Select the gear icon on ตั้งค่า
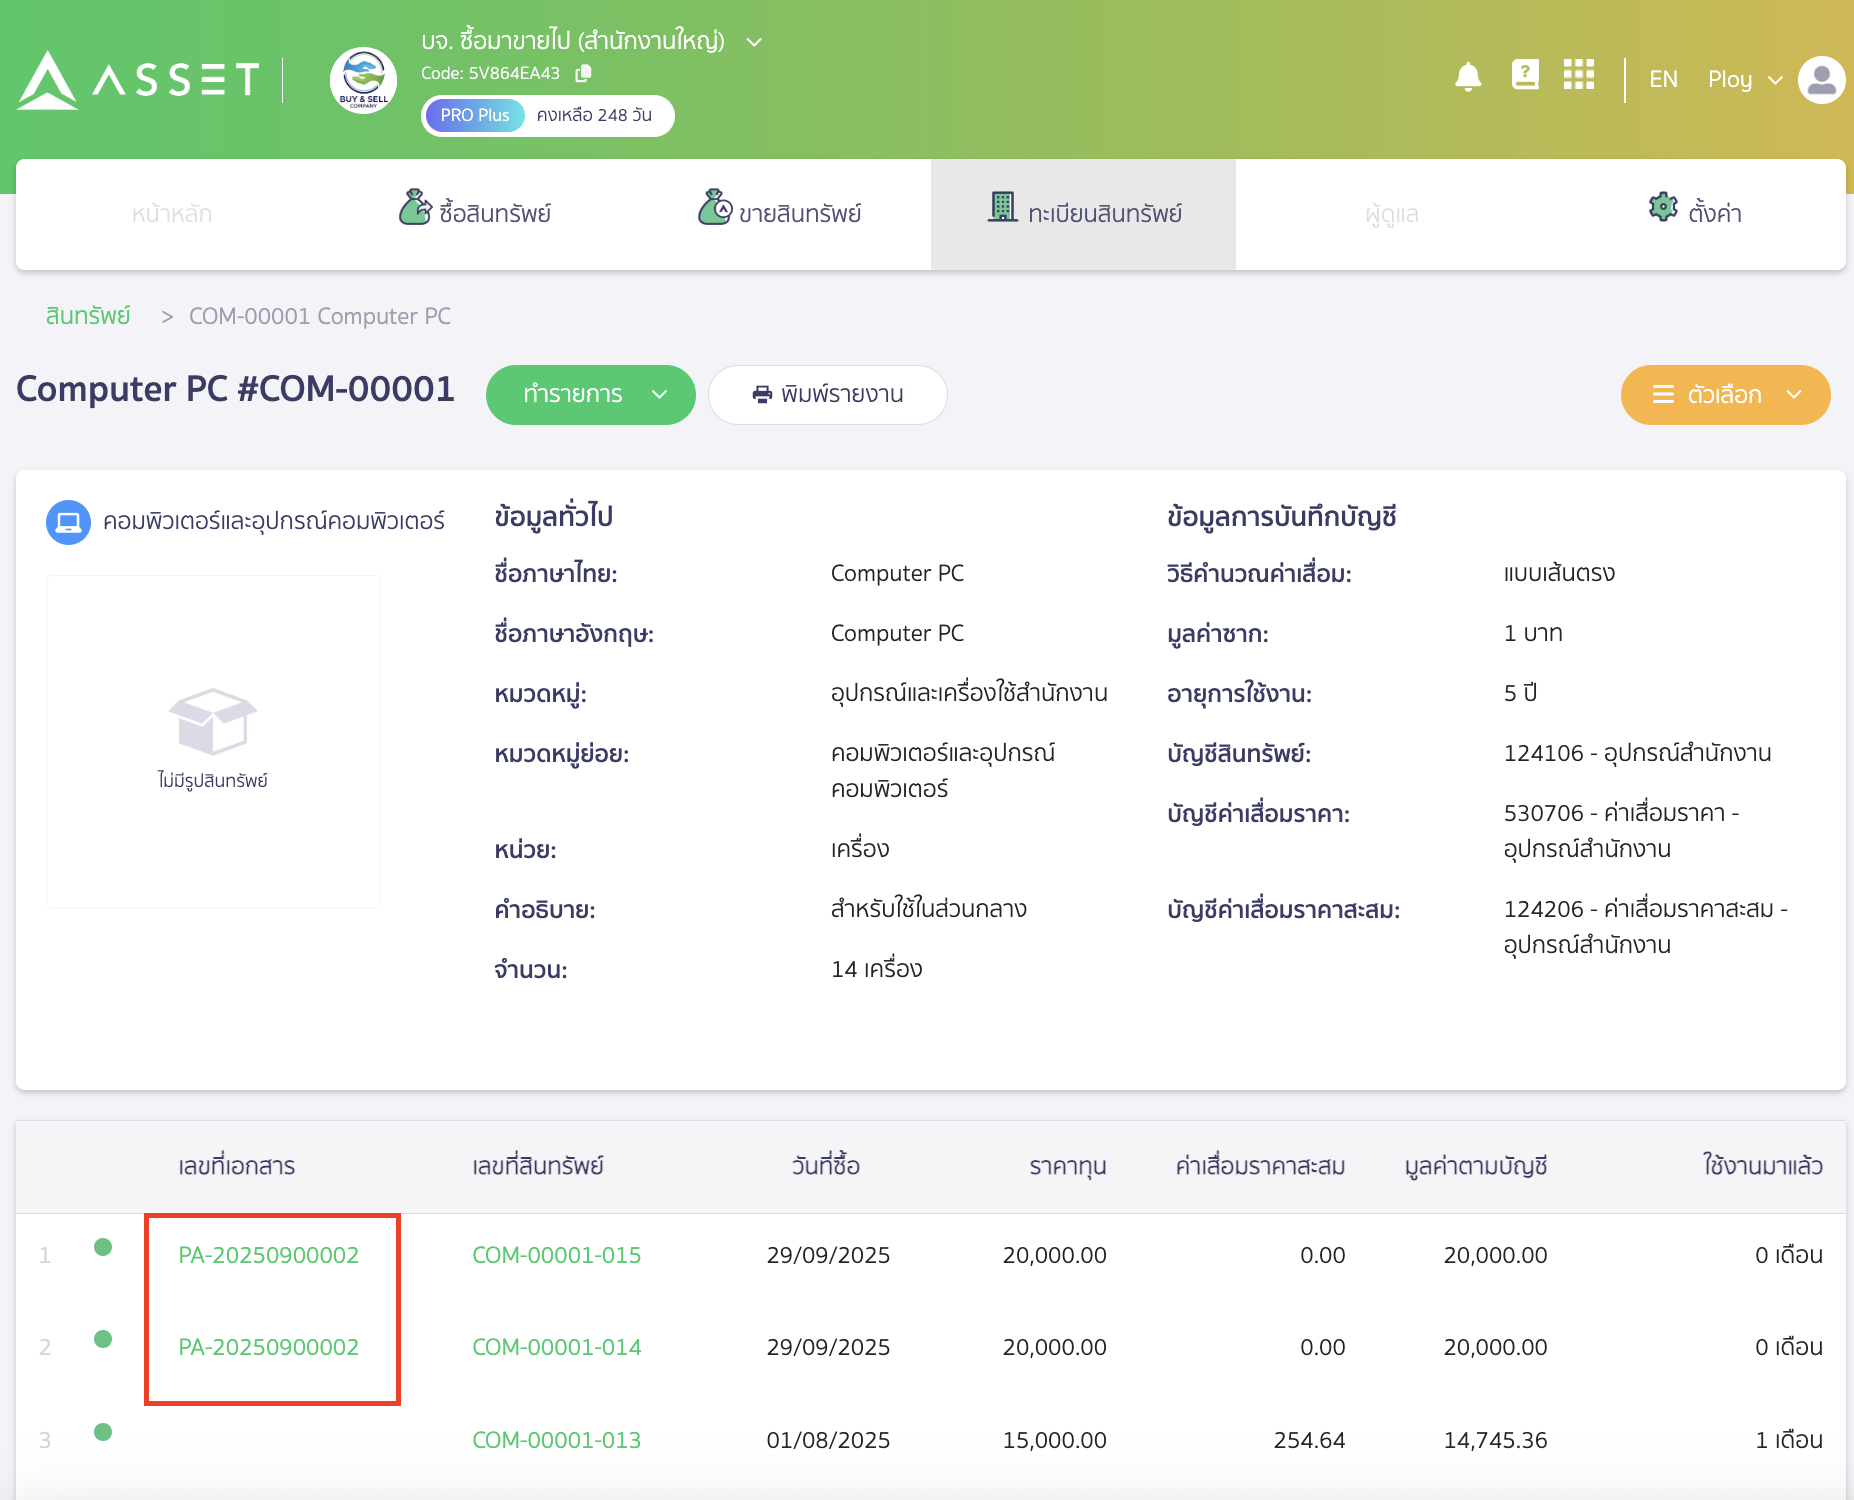1854x1500 pixels. click(x=1663, y=207)
